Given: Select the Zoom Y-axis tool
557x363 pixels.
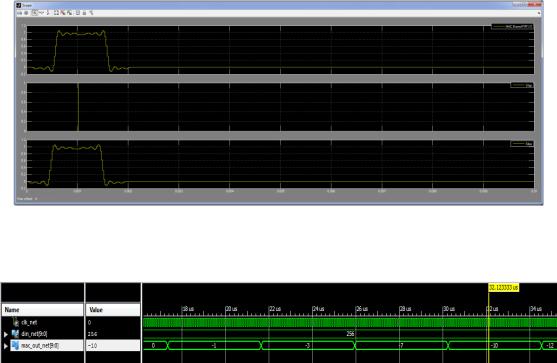Looking at the screenshot, I should [48, 13].
